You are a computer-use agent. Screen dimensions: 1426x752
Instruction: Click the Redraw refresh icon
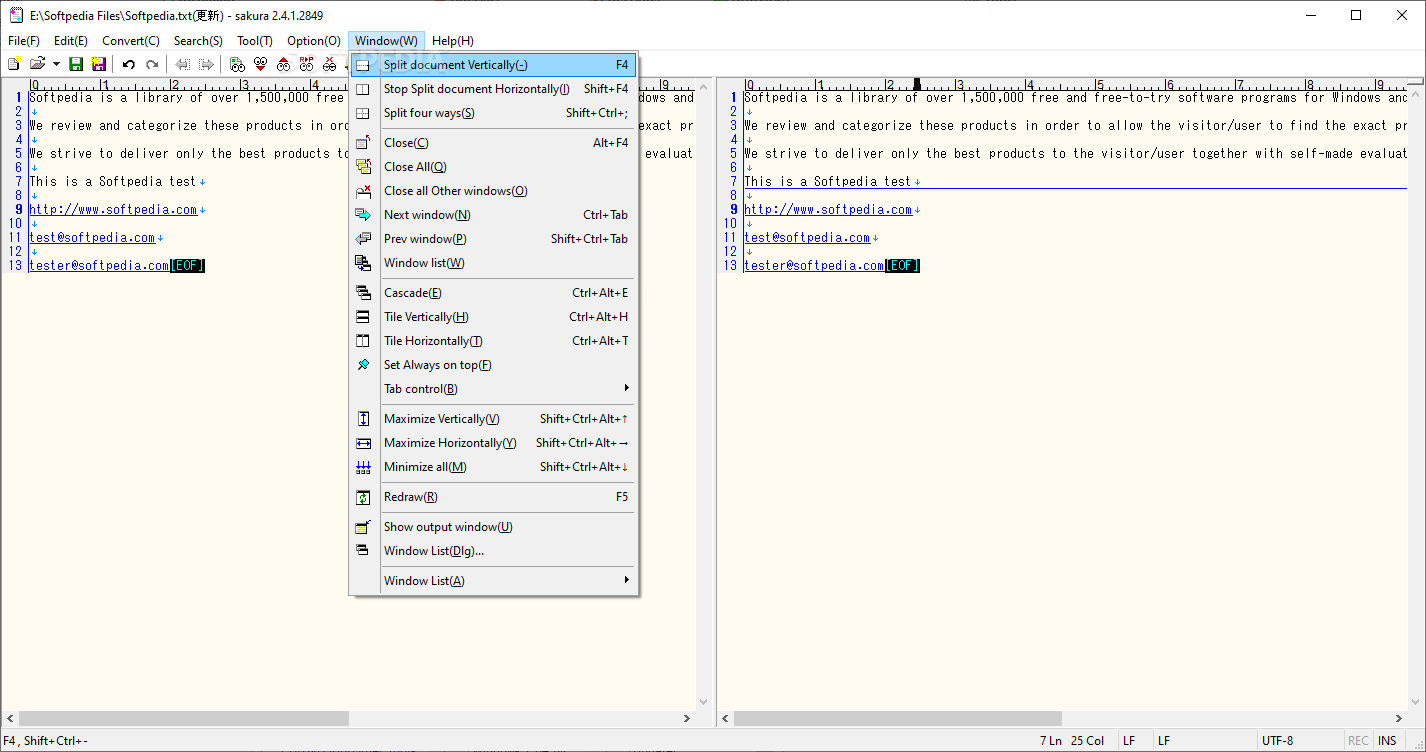(363, 497)
